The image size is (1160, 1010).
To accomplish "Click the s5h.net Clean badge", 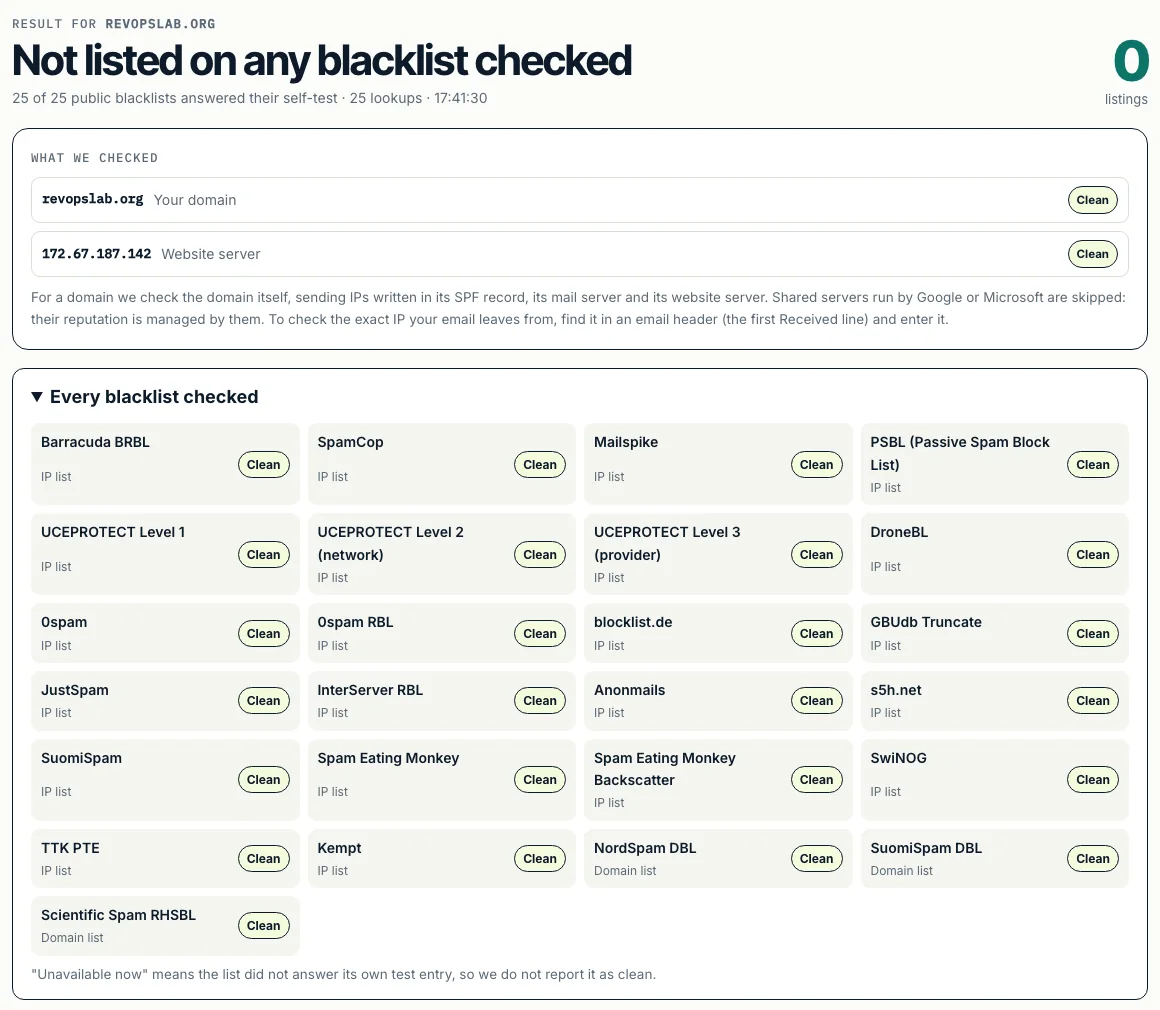I will coord(1093,701).
